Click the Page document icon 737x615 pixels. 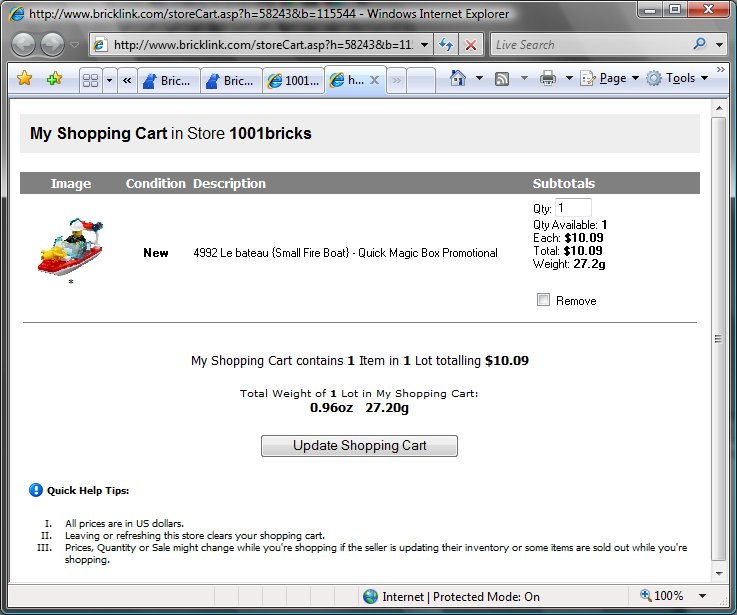(x=588, y=78)
